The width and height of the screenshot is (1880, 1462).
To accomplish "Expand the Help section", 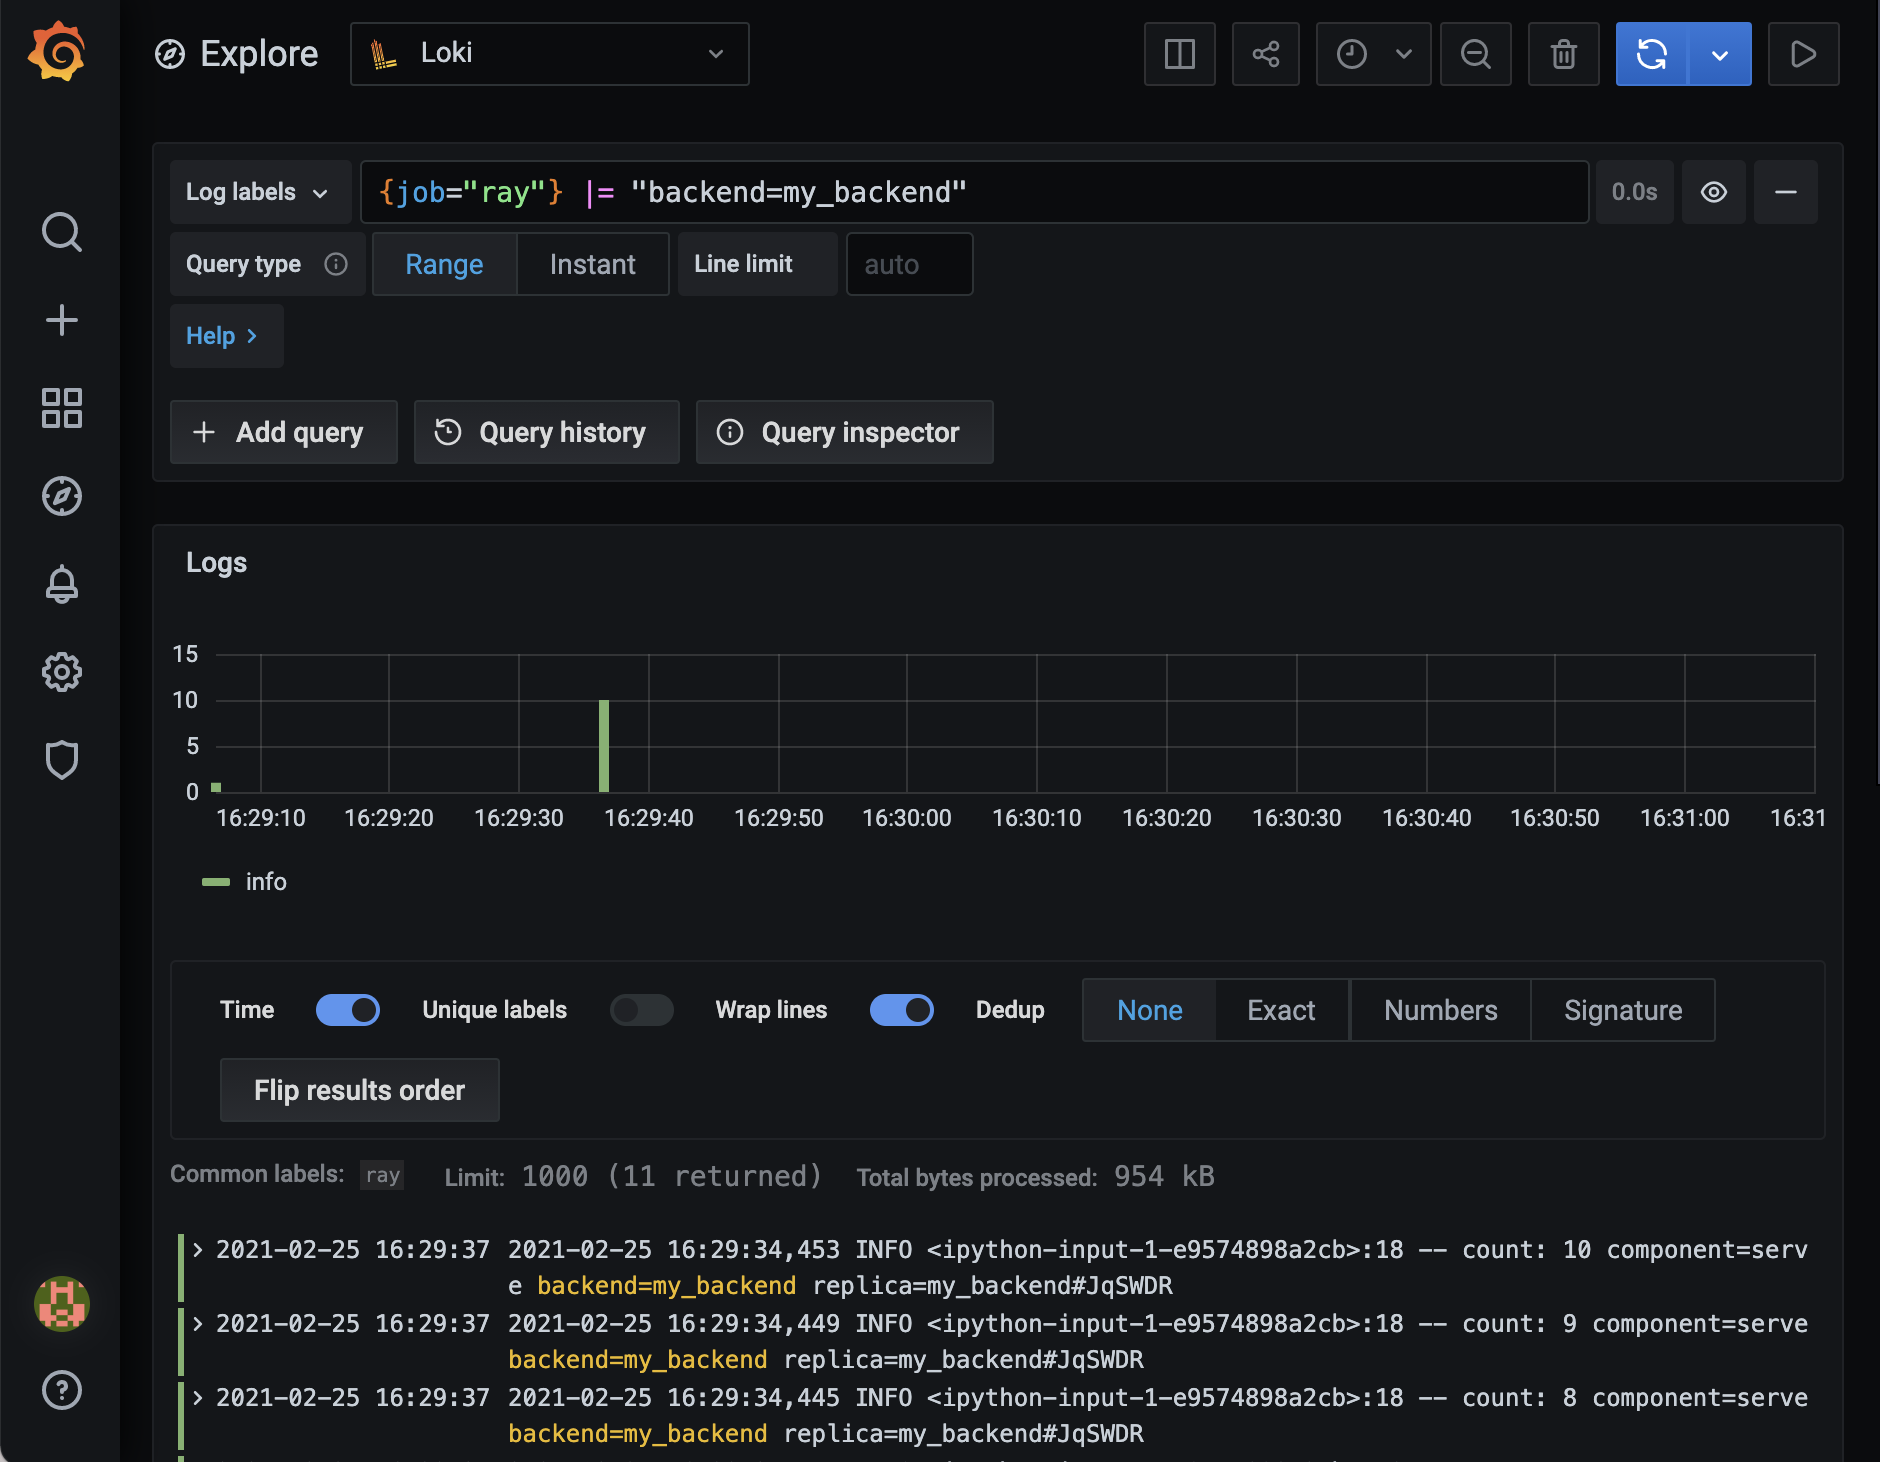I will pyautogui.click(x=226, y=336).
